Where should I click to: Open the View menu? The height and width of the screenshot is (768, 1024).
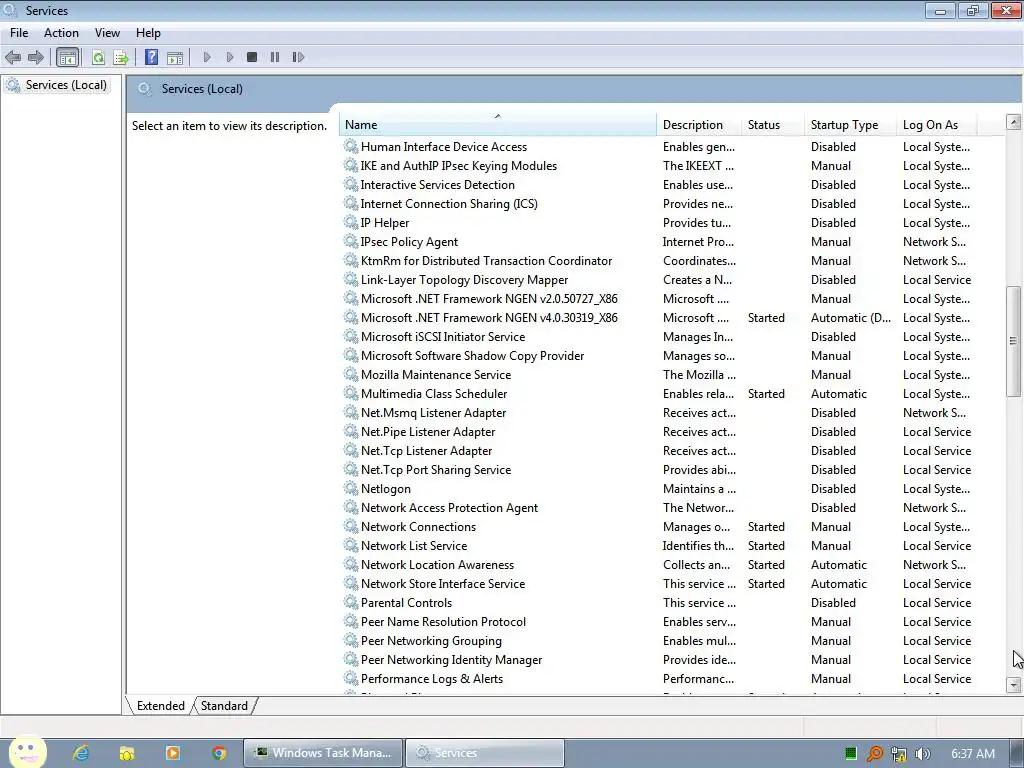(107, 33)
